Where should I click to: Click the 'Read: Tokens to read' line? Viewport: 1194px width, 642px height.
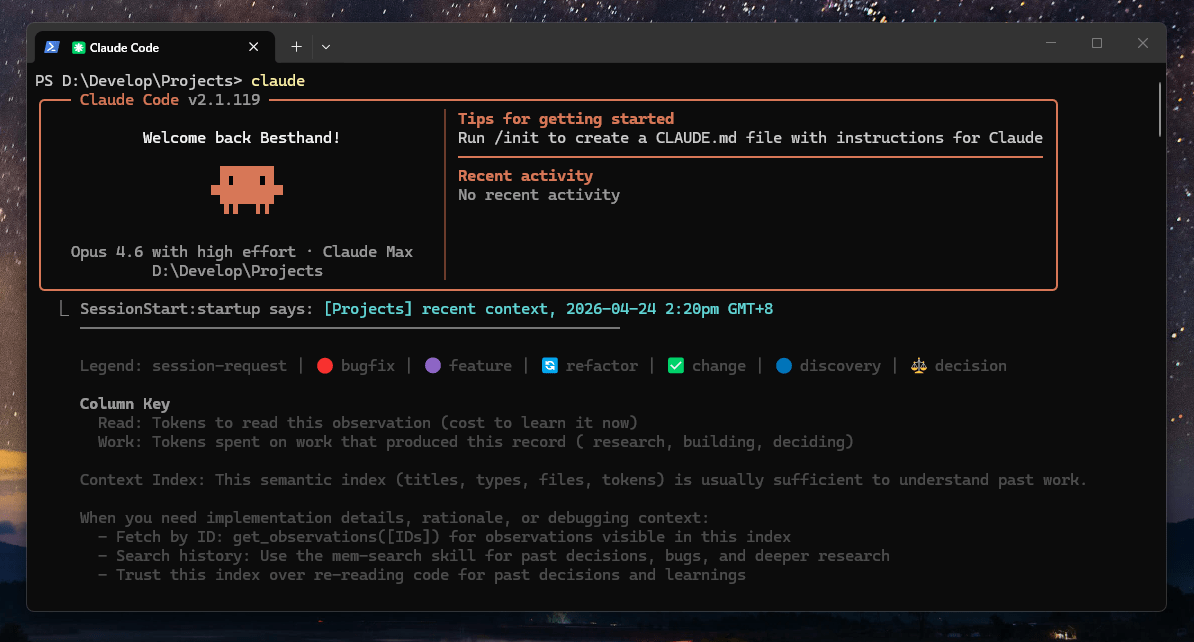coord(368,423)
